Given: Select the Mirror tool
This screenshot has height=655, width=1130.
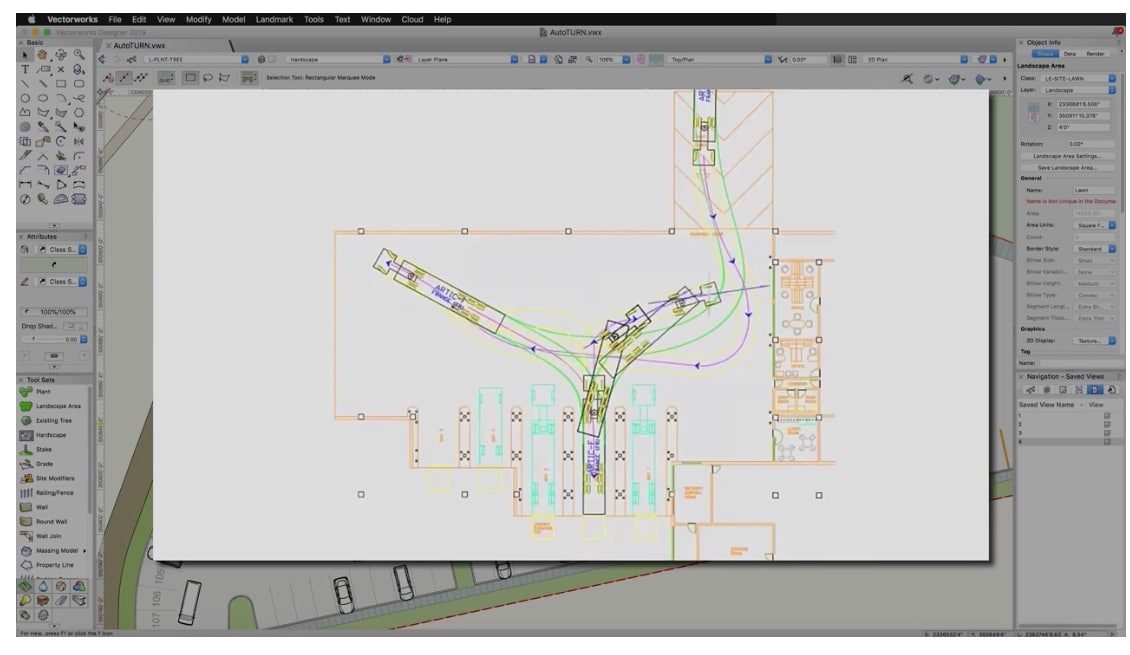Looking at the screenshot, I should [79, 141].
